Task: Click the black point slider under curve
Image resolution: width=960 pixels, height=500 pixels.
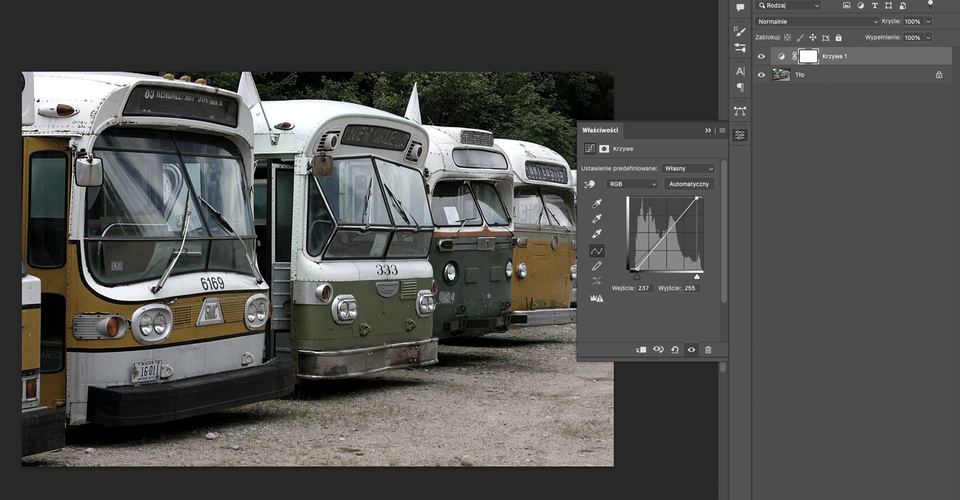Action: (637, 277)
